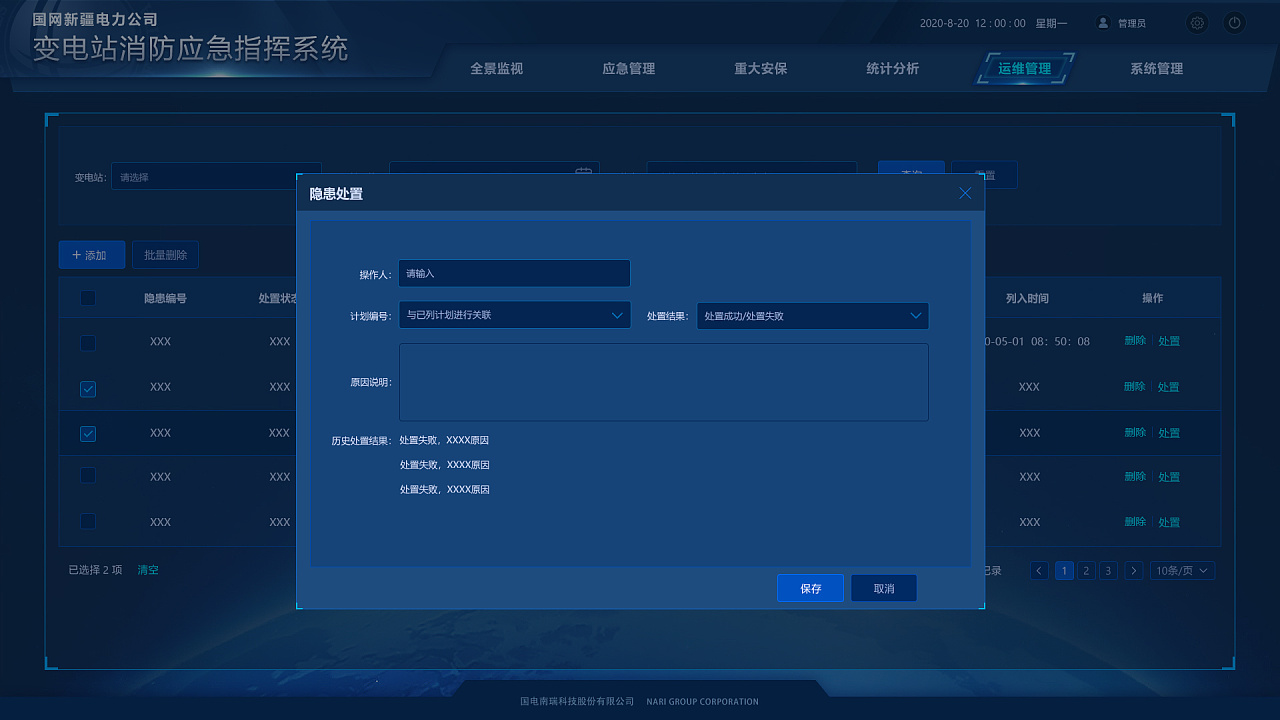Click the 管理员 user avatar icon
The width and height of the screenshot is (1280, 720).
1103,22
